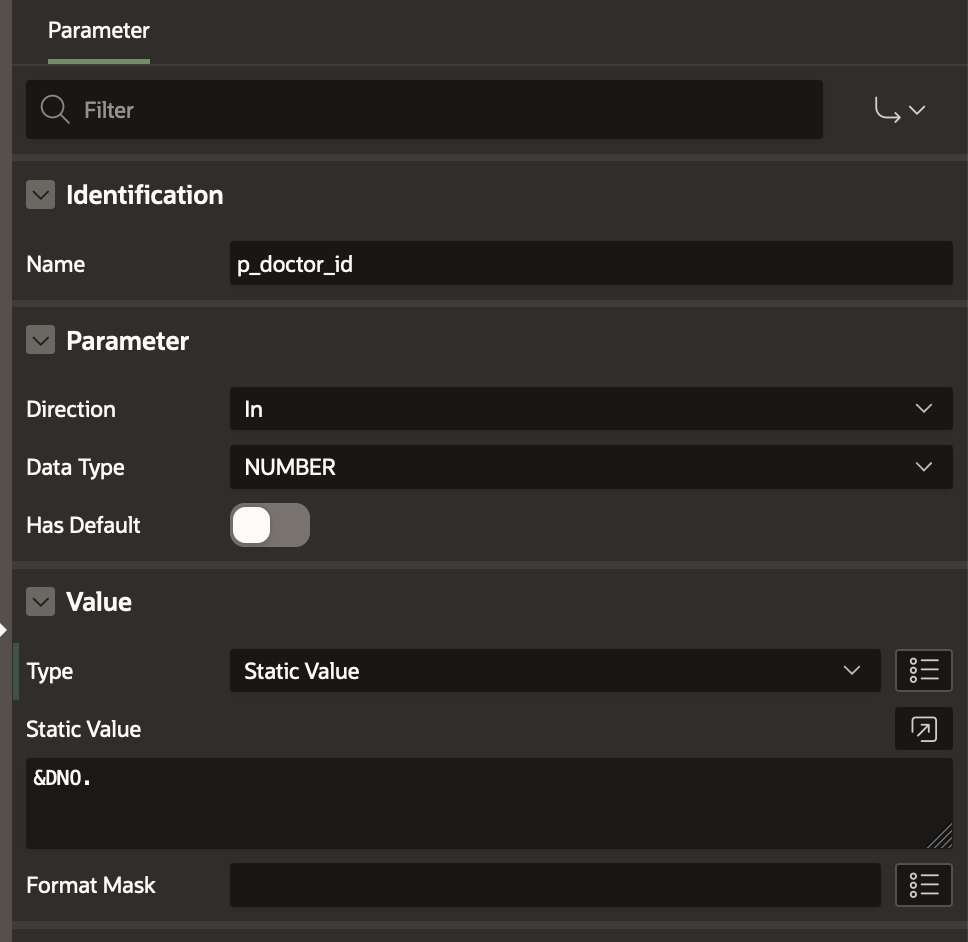This screenshot has height=942, width=968.
Task: Click the panel splitter arrow on left edge
Action: [4, 630]
